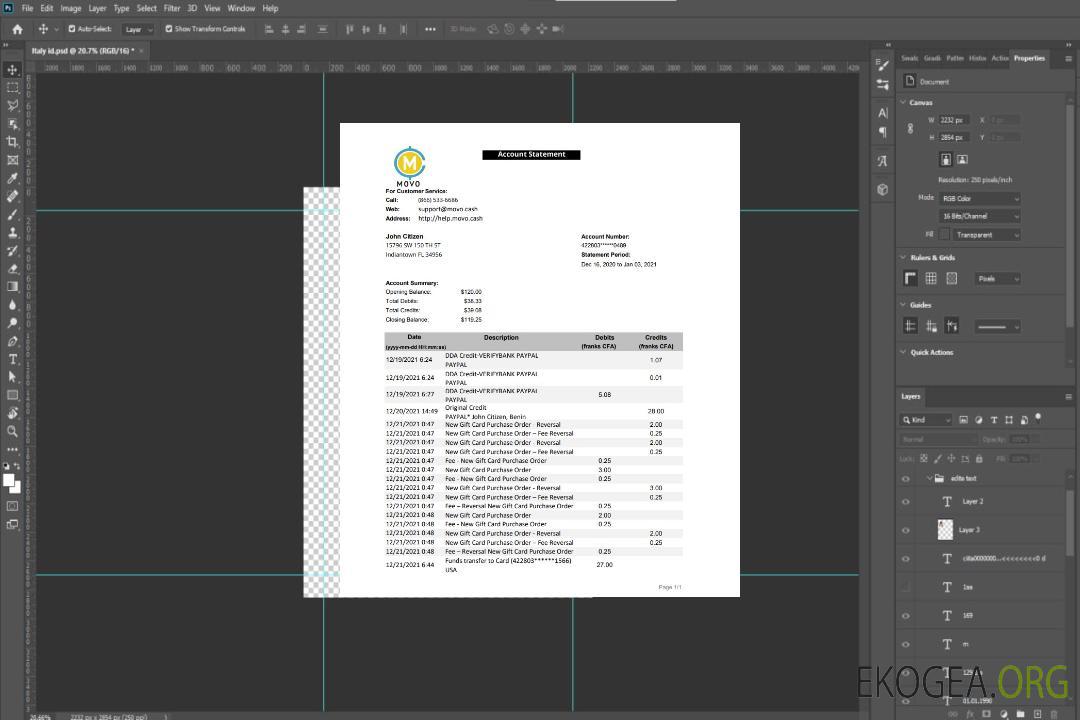Toggle Show Transform Controls checkbox
The image size is (1080, 720).
169,29
